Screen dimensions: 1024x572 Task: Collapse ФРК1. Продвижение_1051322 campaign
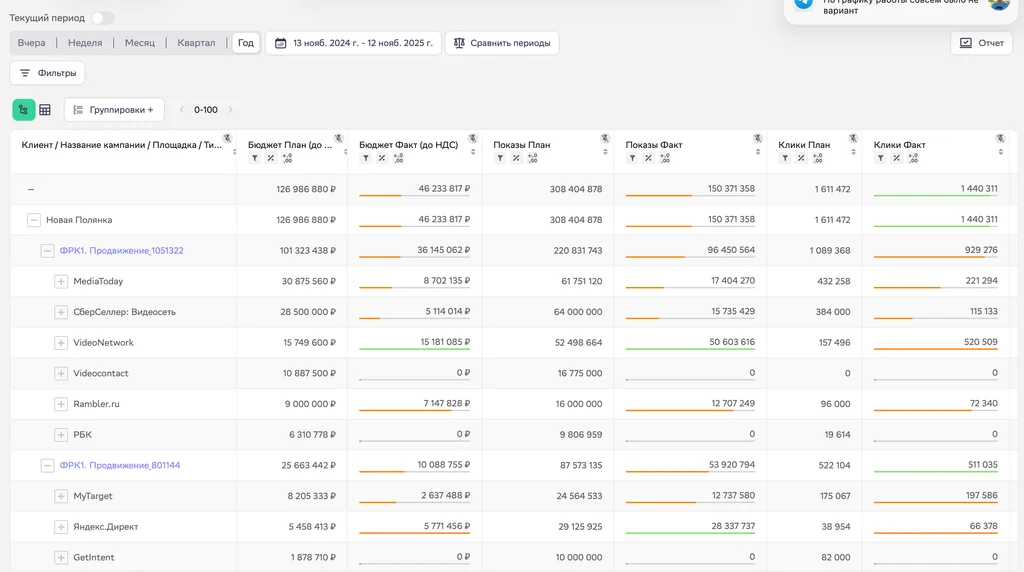pos(47,251)
